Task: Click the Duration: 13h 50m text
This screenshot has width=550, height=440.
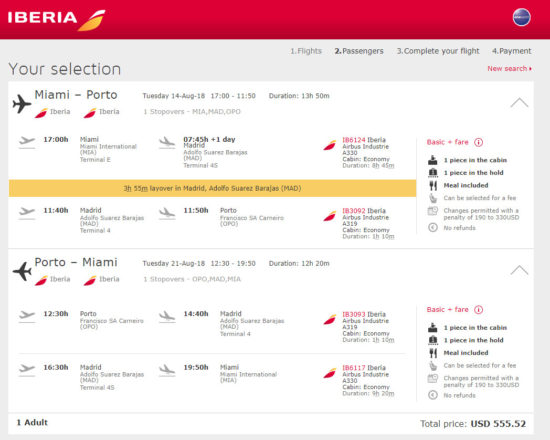Action: click(x=299, y=96)
